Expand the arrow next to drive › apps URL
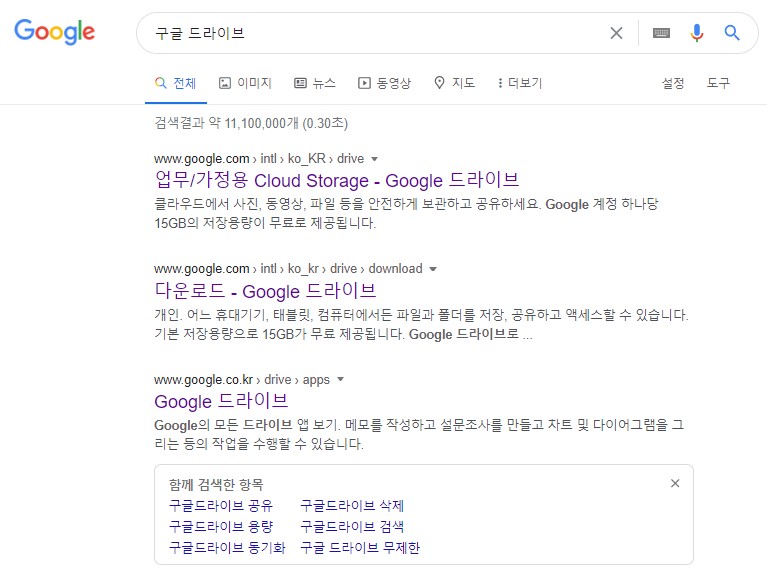Screen dimensions: 767x576 tap(341, 379)
